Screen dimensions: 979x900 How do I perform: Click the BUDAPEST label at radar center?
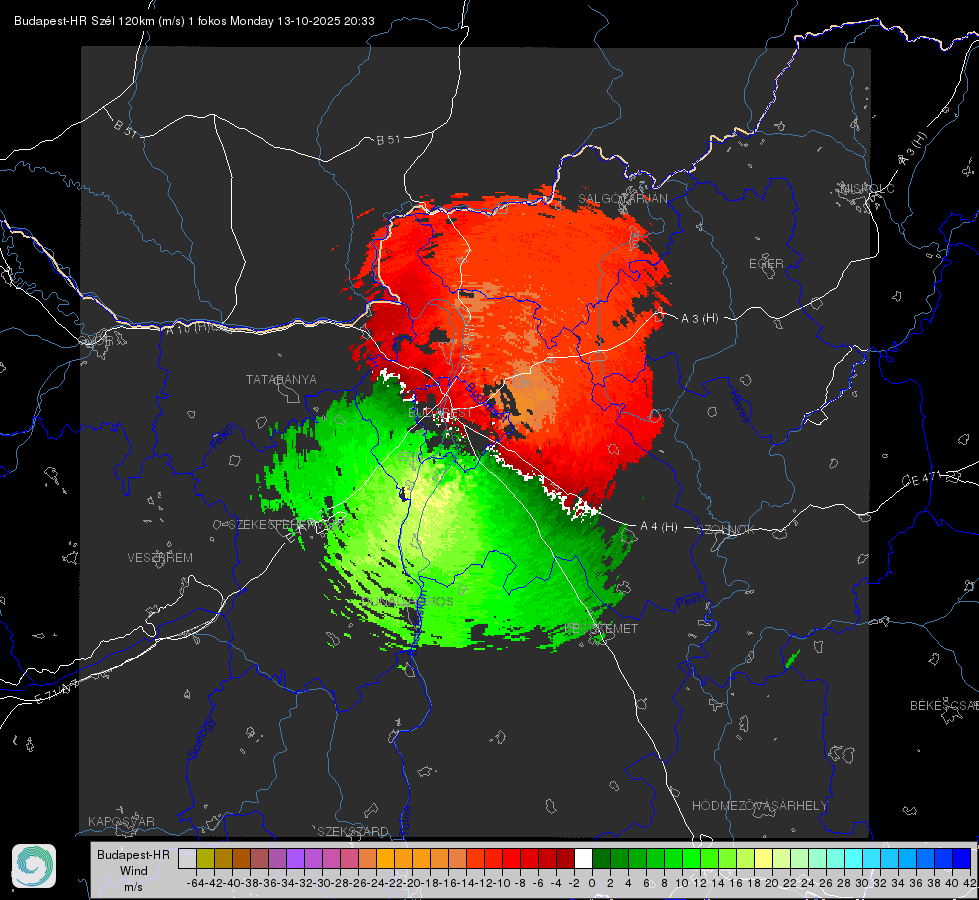coord(440,413)
